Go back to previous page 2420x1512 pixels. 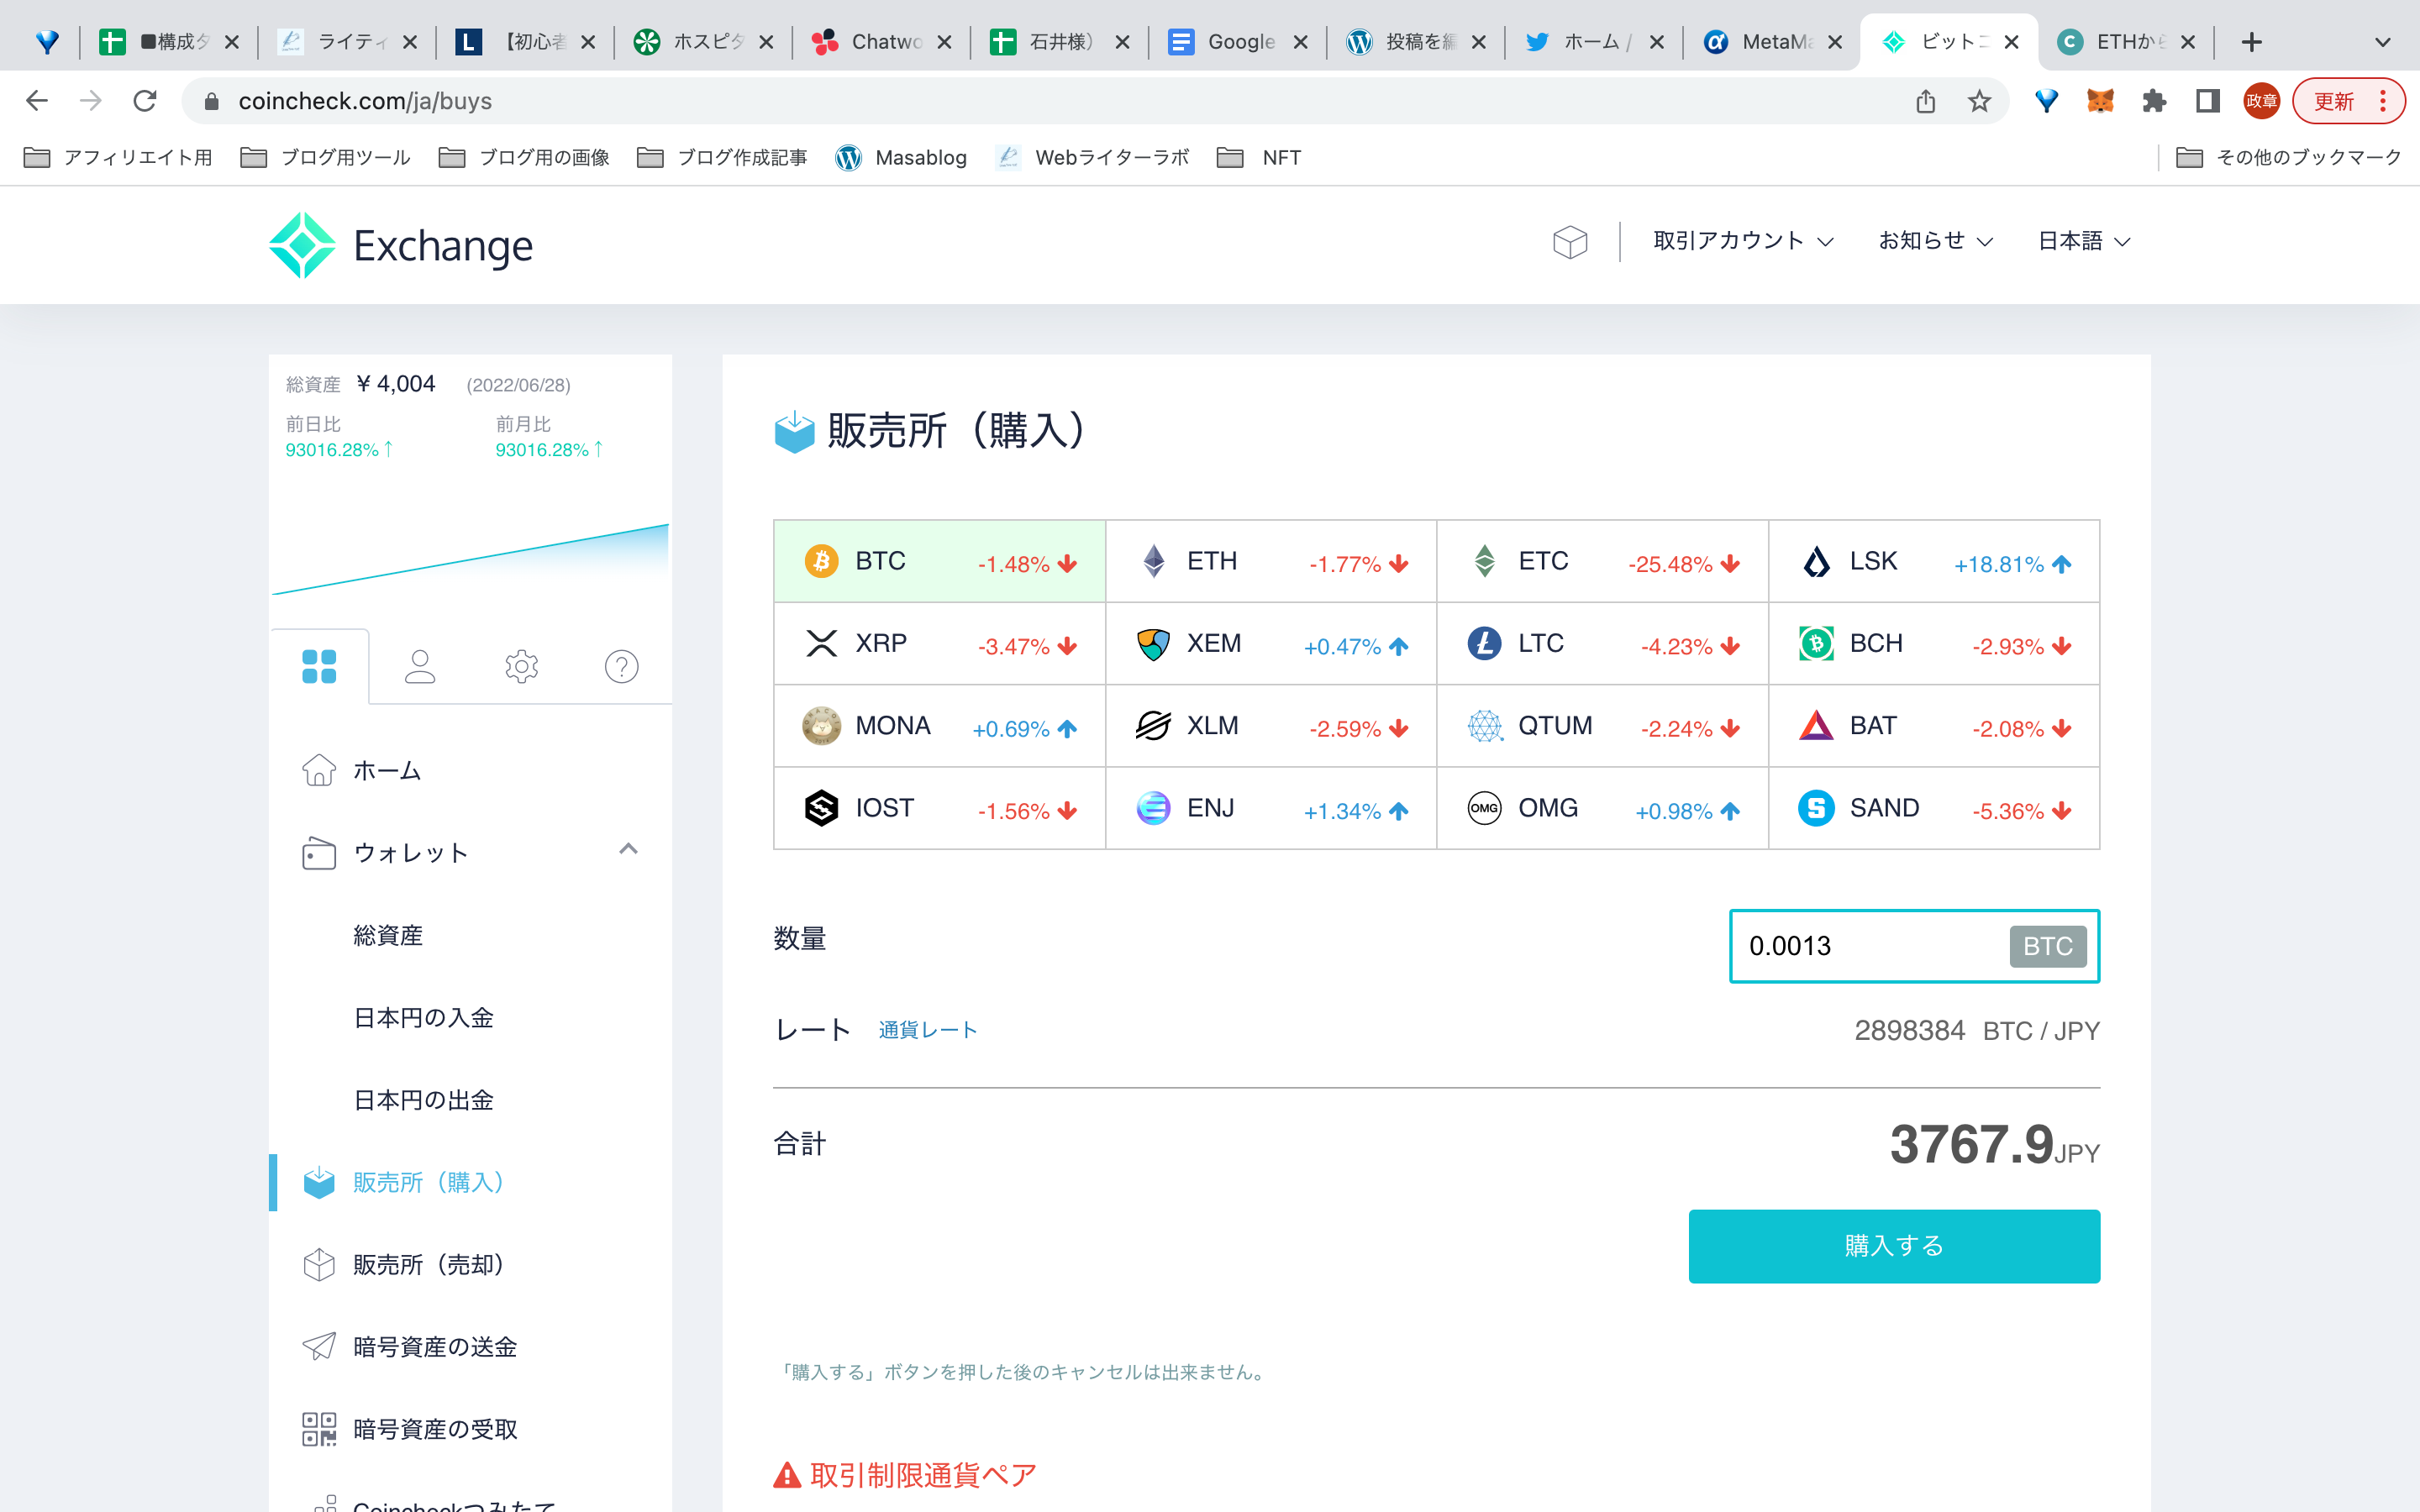pyautogui.click(x=37, y=101)
